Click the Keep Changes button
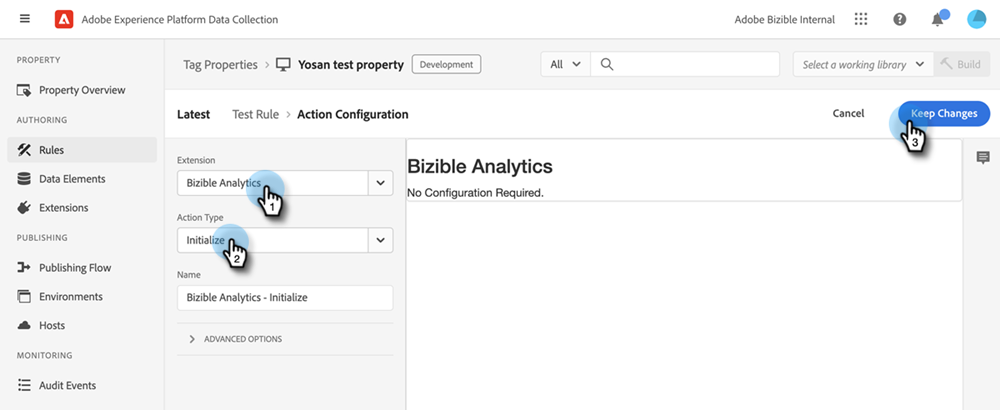 (944, 113)
